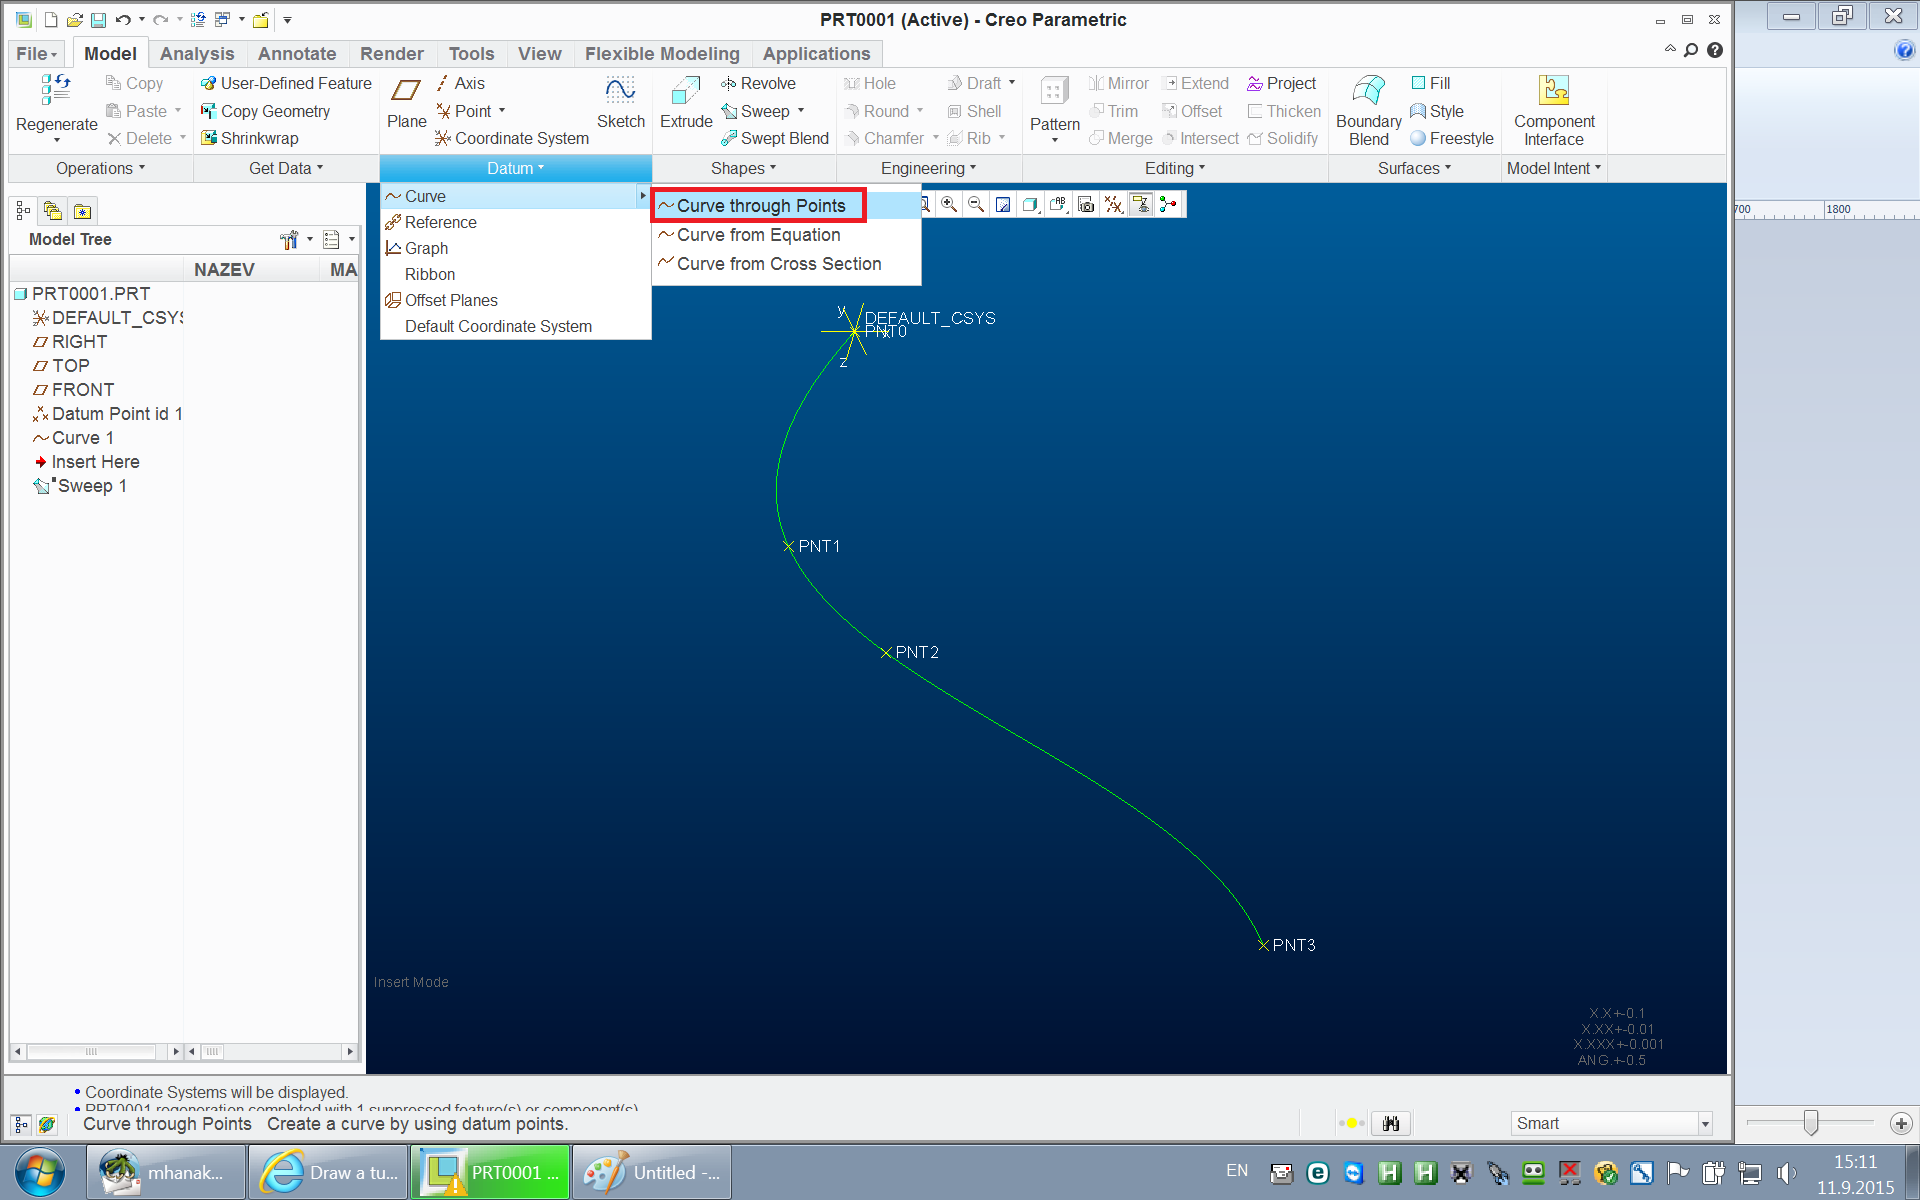
Task: Expand the Datum group dropdown
Action: coord(515,168)
